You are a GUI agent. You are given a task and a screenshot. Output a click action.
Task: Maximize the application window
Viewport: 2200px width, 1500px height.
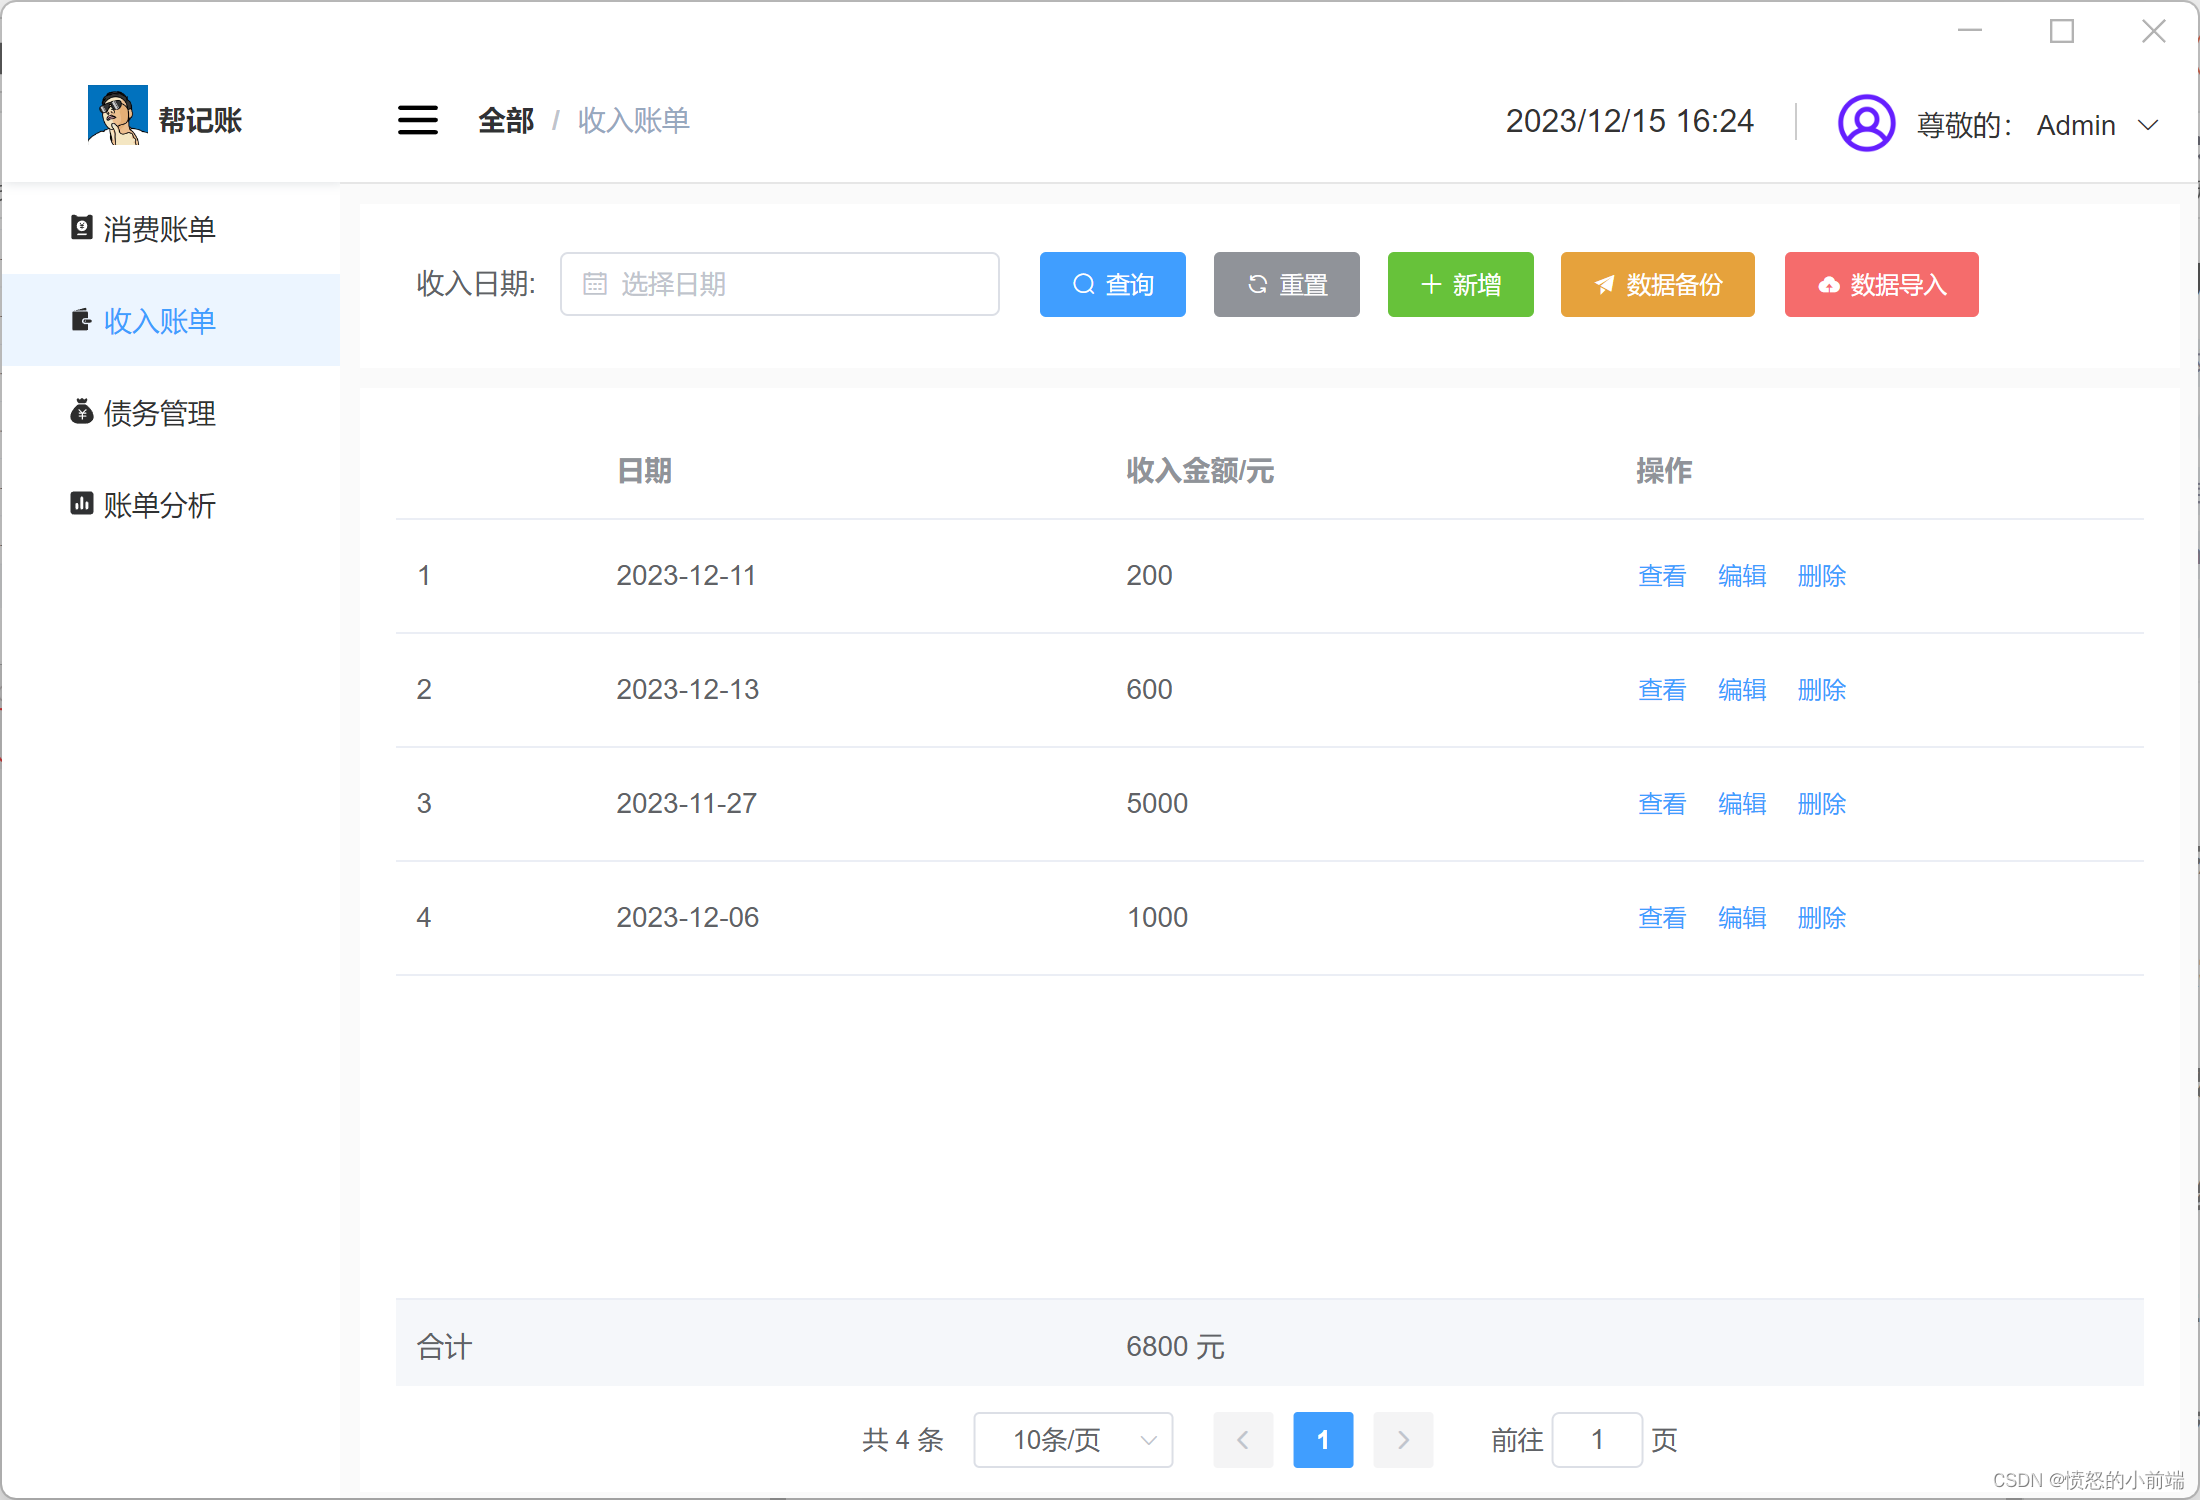[2062, 31]
